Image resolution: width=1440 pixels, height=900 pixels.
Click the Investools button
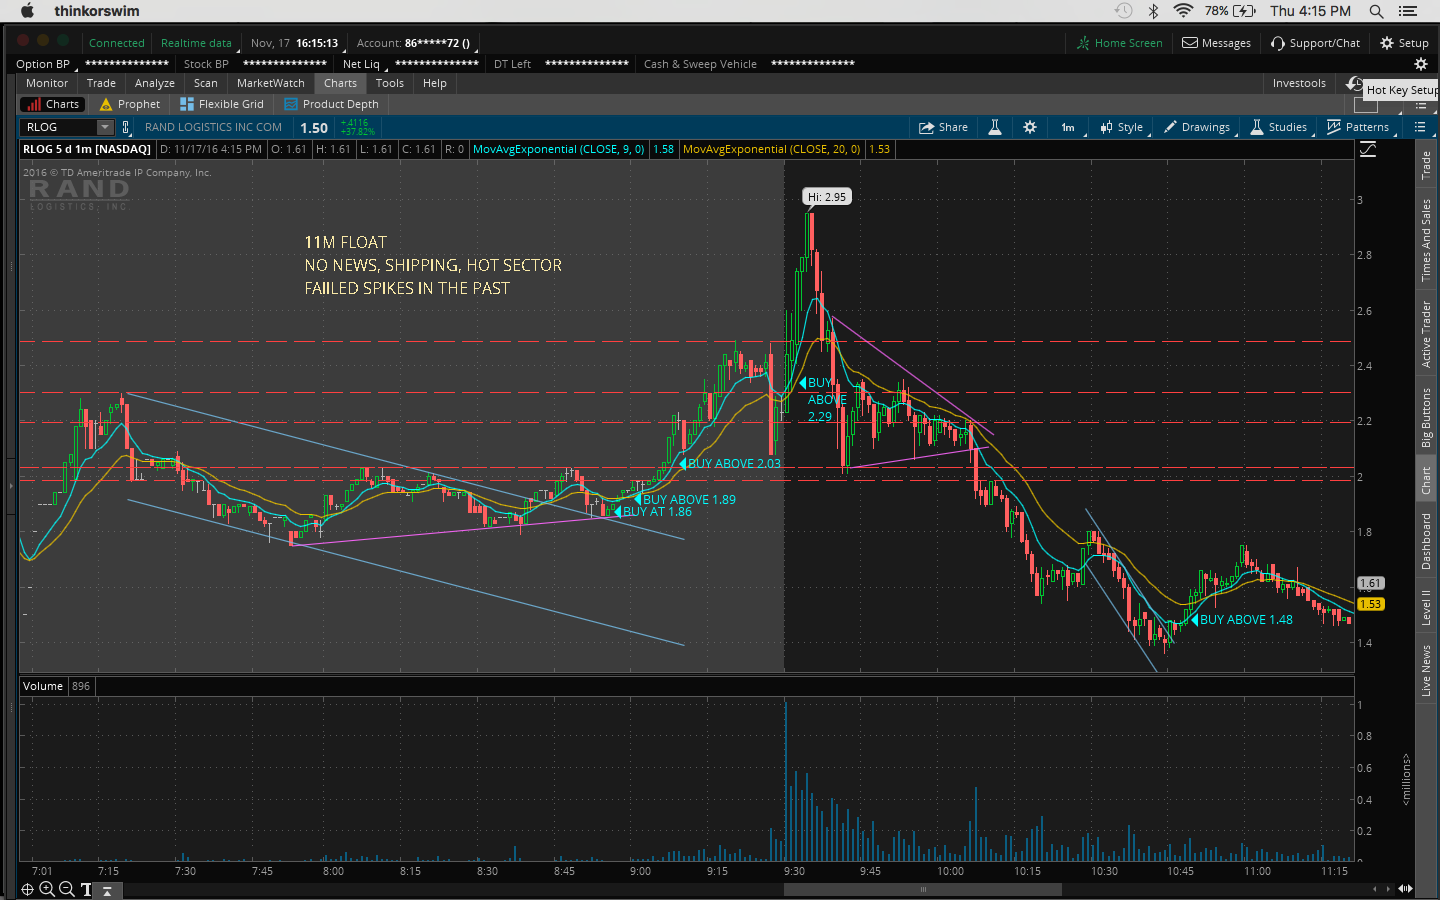click(x=1299, y=83)
